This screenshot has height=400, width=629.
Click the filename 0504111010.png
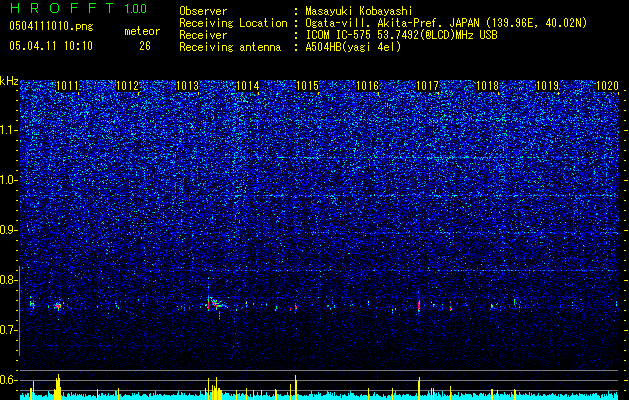51,26
